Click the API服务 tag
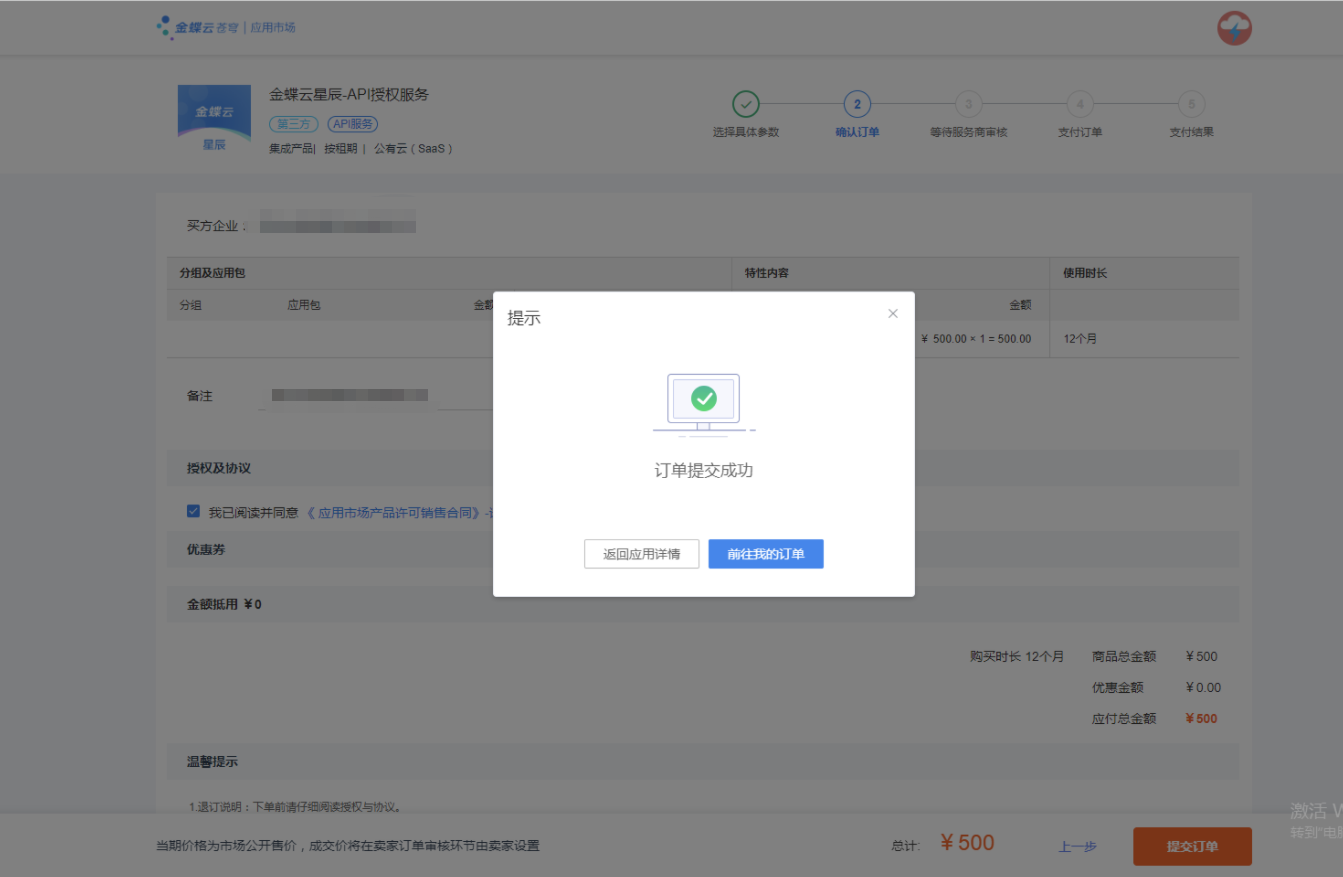The height and width of the screenshot is (877, 1343). coord(352,124)
